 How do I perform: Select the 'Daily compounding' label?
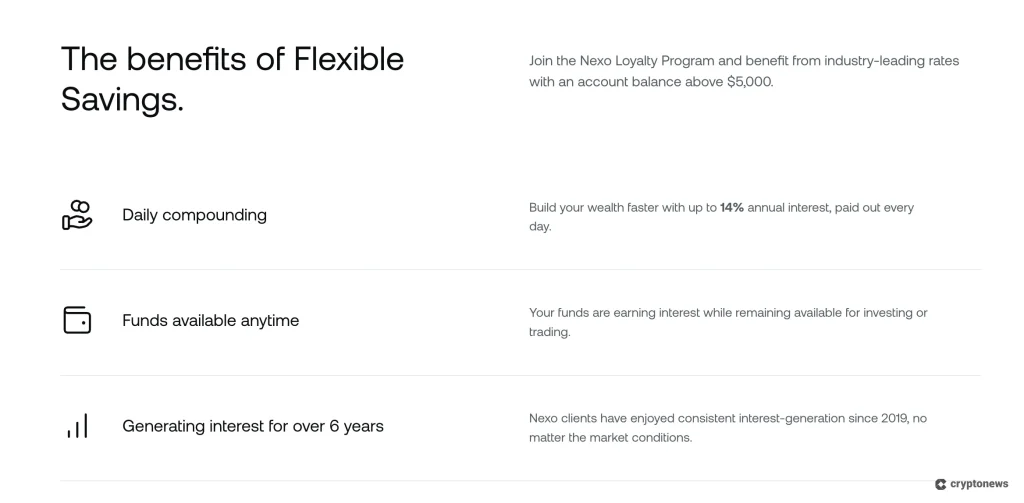[x=194, y=215]
